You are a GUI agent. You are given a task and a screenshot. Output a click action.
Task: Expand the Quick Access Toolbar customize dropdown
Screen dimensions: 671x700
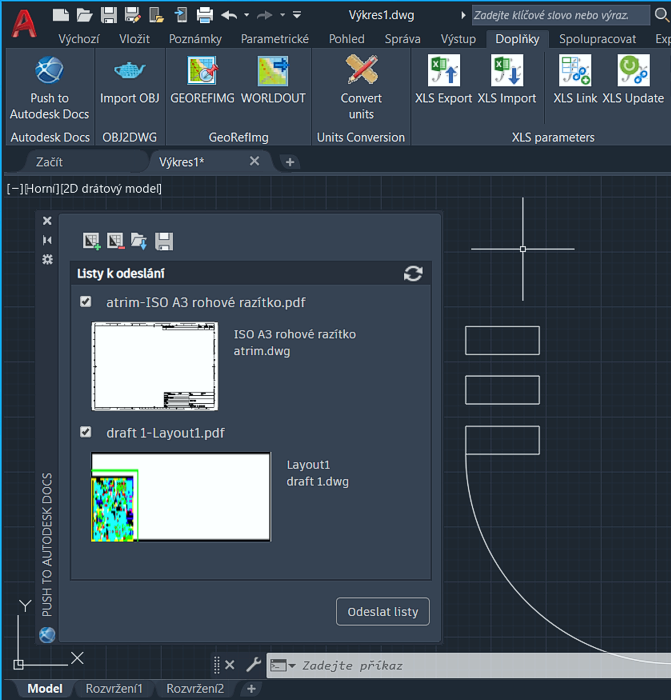(x=297, y=15)
